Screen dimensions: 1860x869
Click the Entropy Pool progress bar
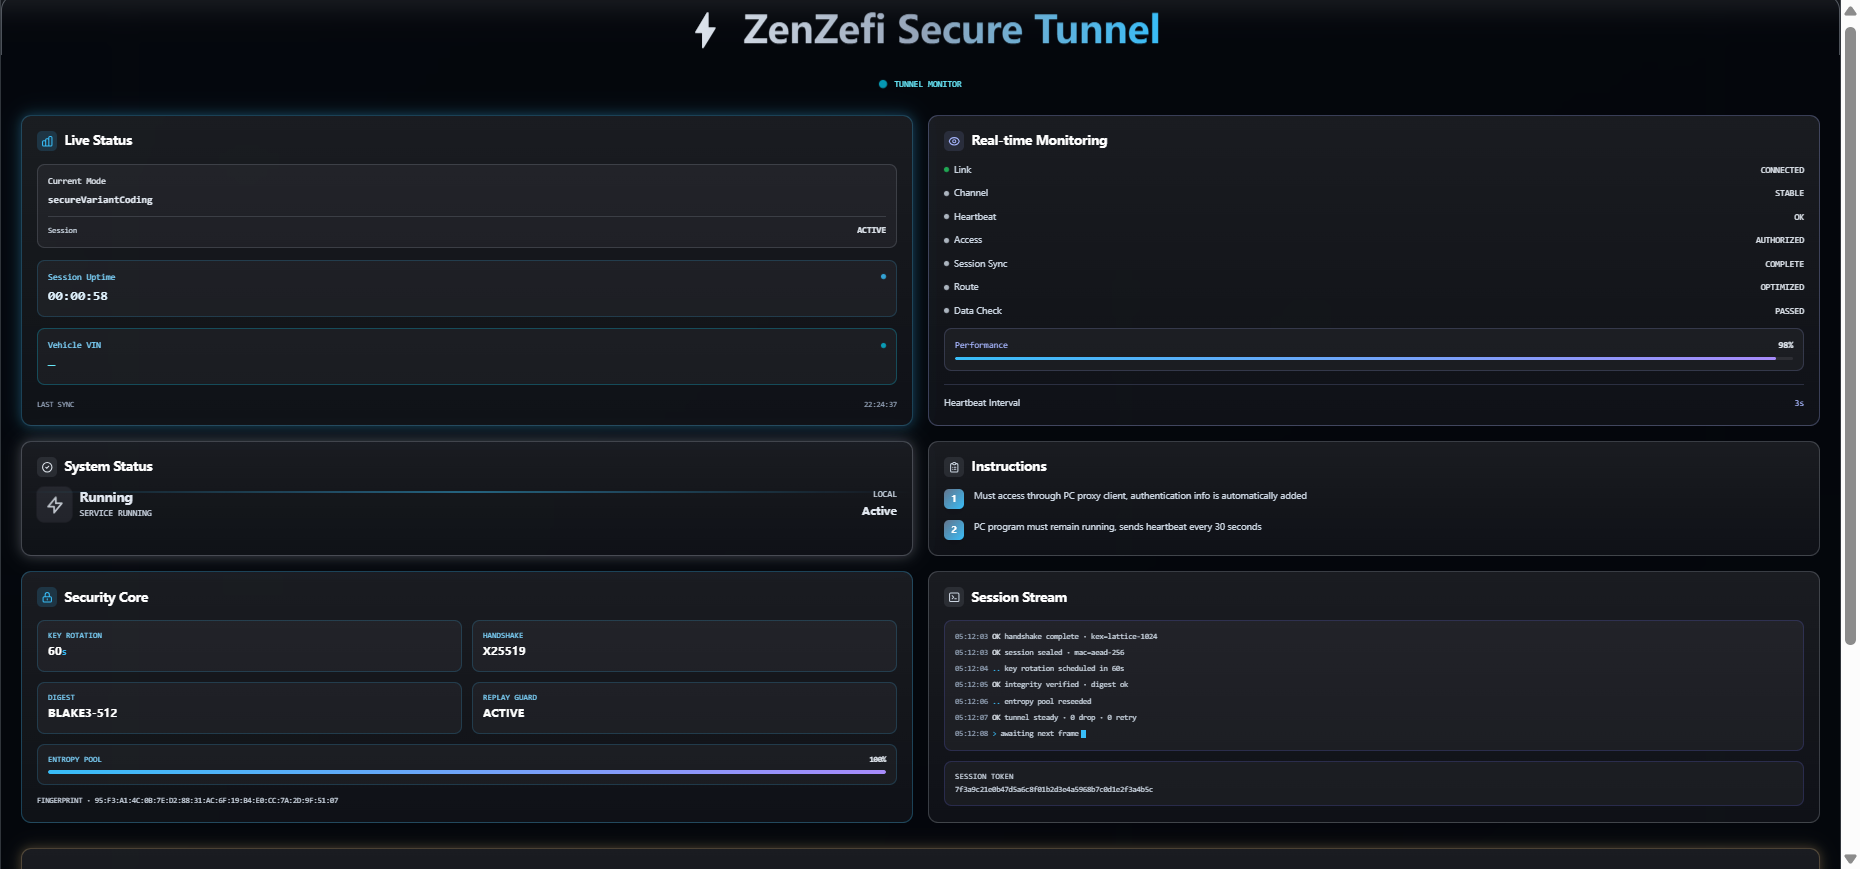[467, 772]
